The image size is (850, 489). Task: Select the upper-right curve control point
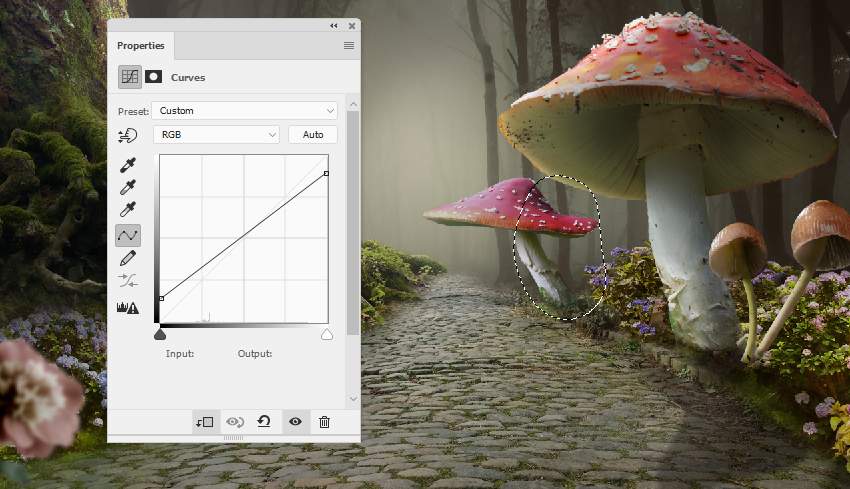pos(326,173)
